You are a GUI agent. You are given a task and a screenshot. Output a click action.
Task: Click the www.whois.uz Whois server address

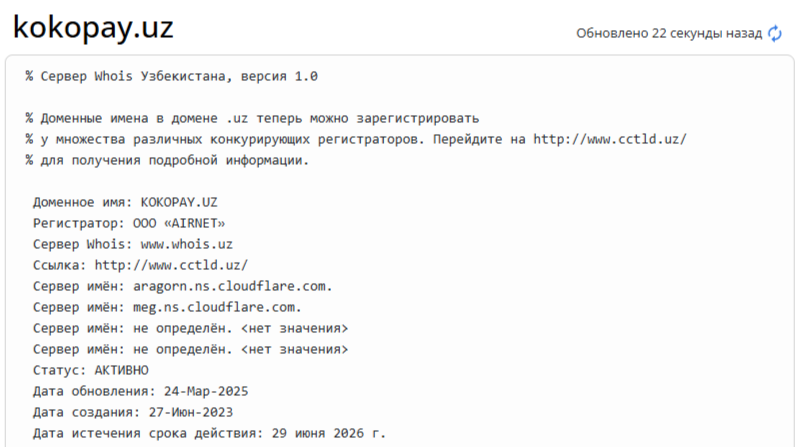coord(189,243)
